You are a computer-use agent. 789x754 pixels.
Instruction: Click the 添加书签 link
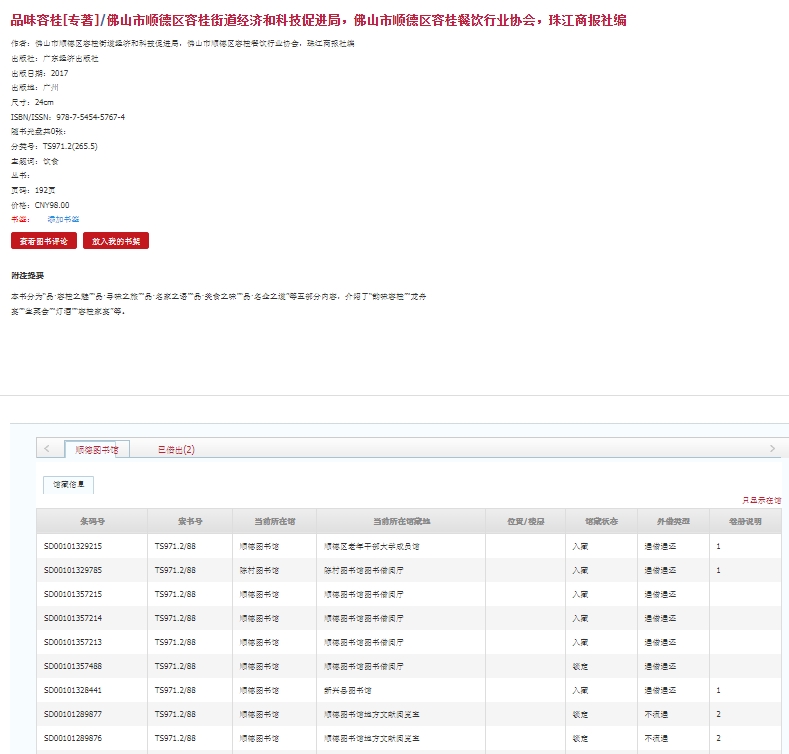[x=63, y=218]
